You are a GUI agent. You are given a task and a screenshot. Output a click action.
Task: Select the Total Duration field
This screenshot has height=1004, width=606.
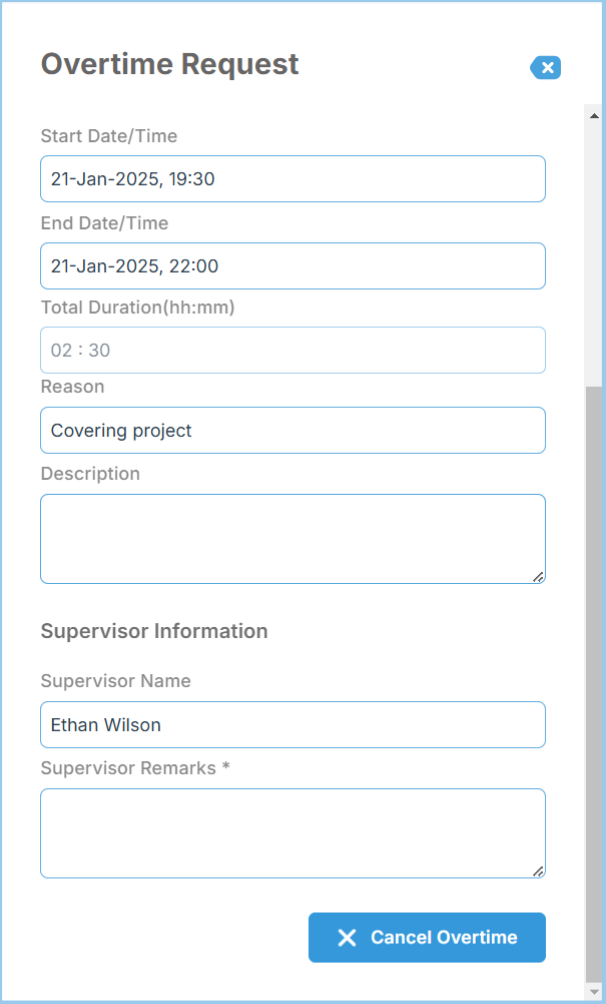pos(293,350)
